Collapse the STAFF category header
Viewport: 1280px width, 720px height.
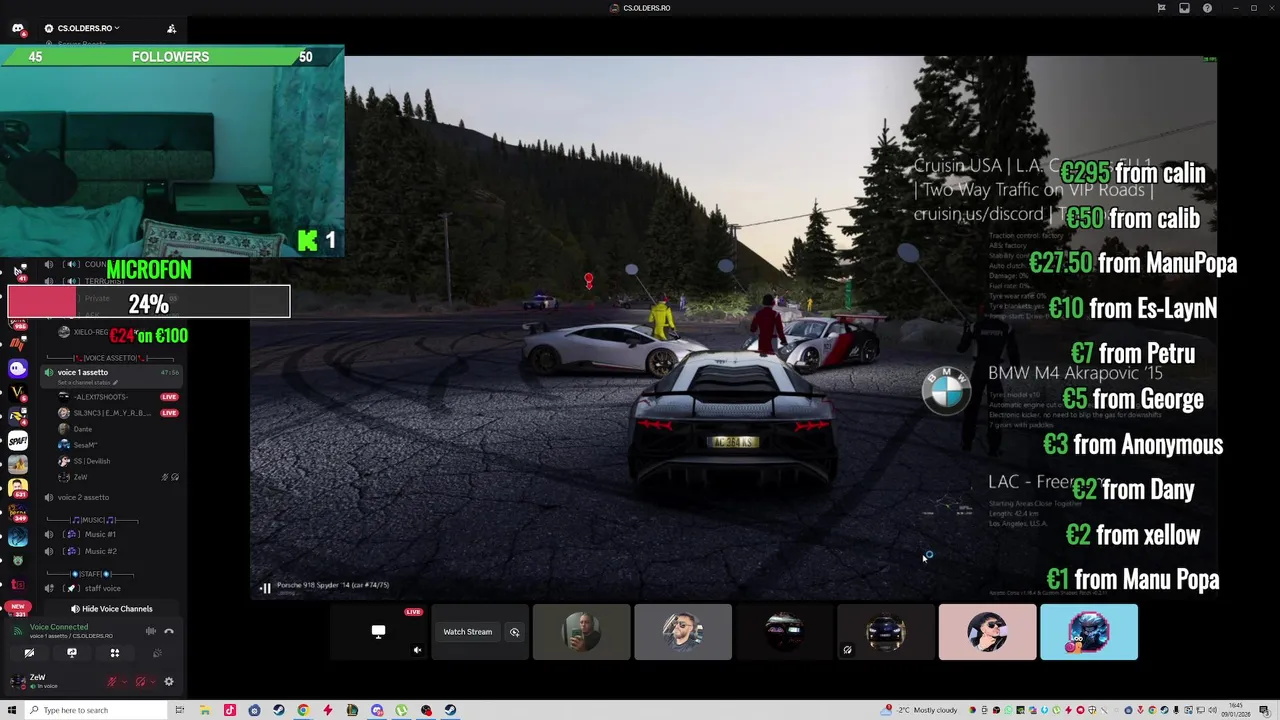click(91, 574)
